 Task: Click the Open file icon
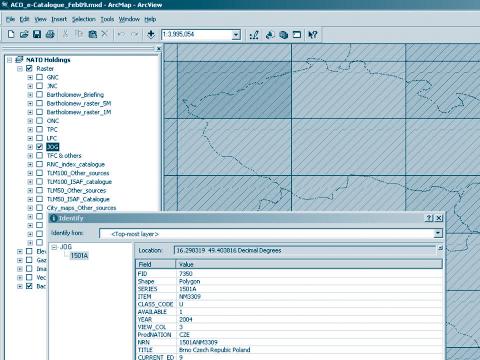[24, 34]
